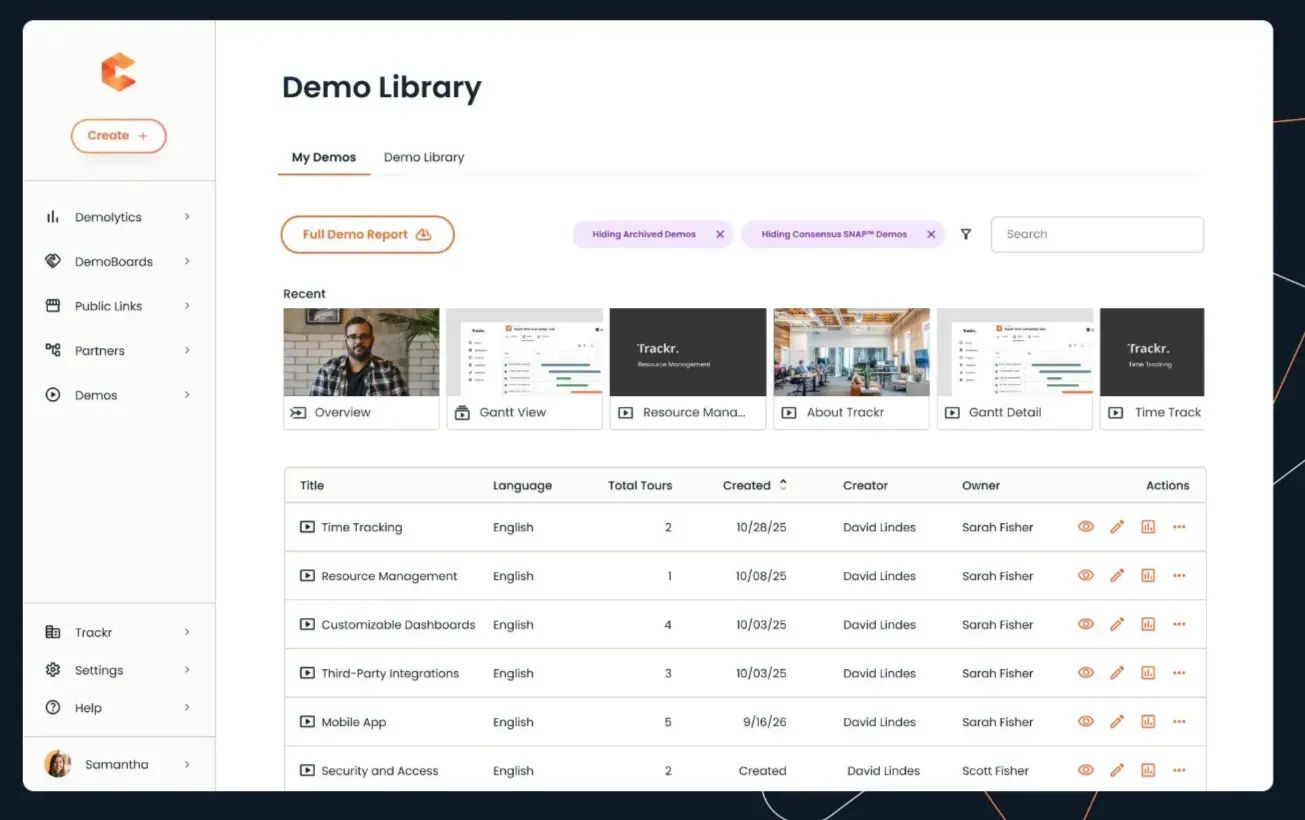Switch to the My Demos tab
Viewport: 1305px width, 820px height.
click(324, 157)
